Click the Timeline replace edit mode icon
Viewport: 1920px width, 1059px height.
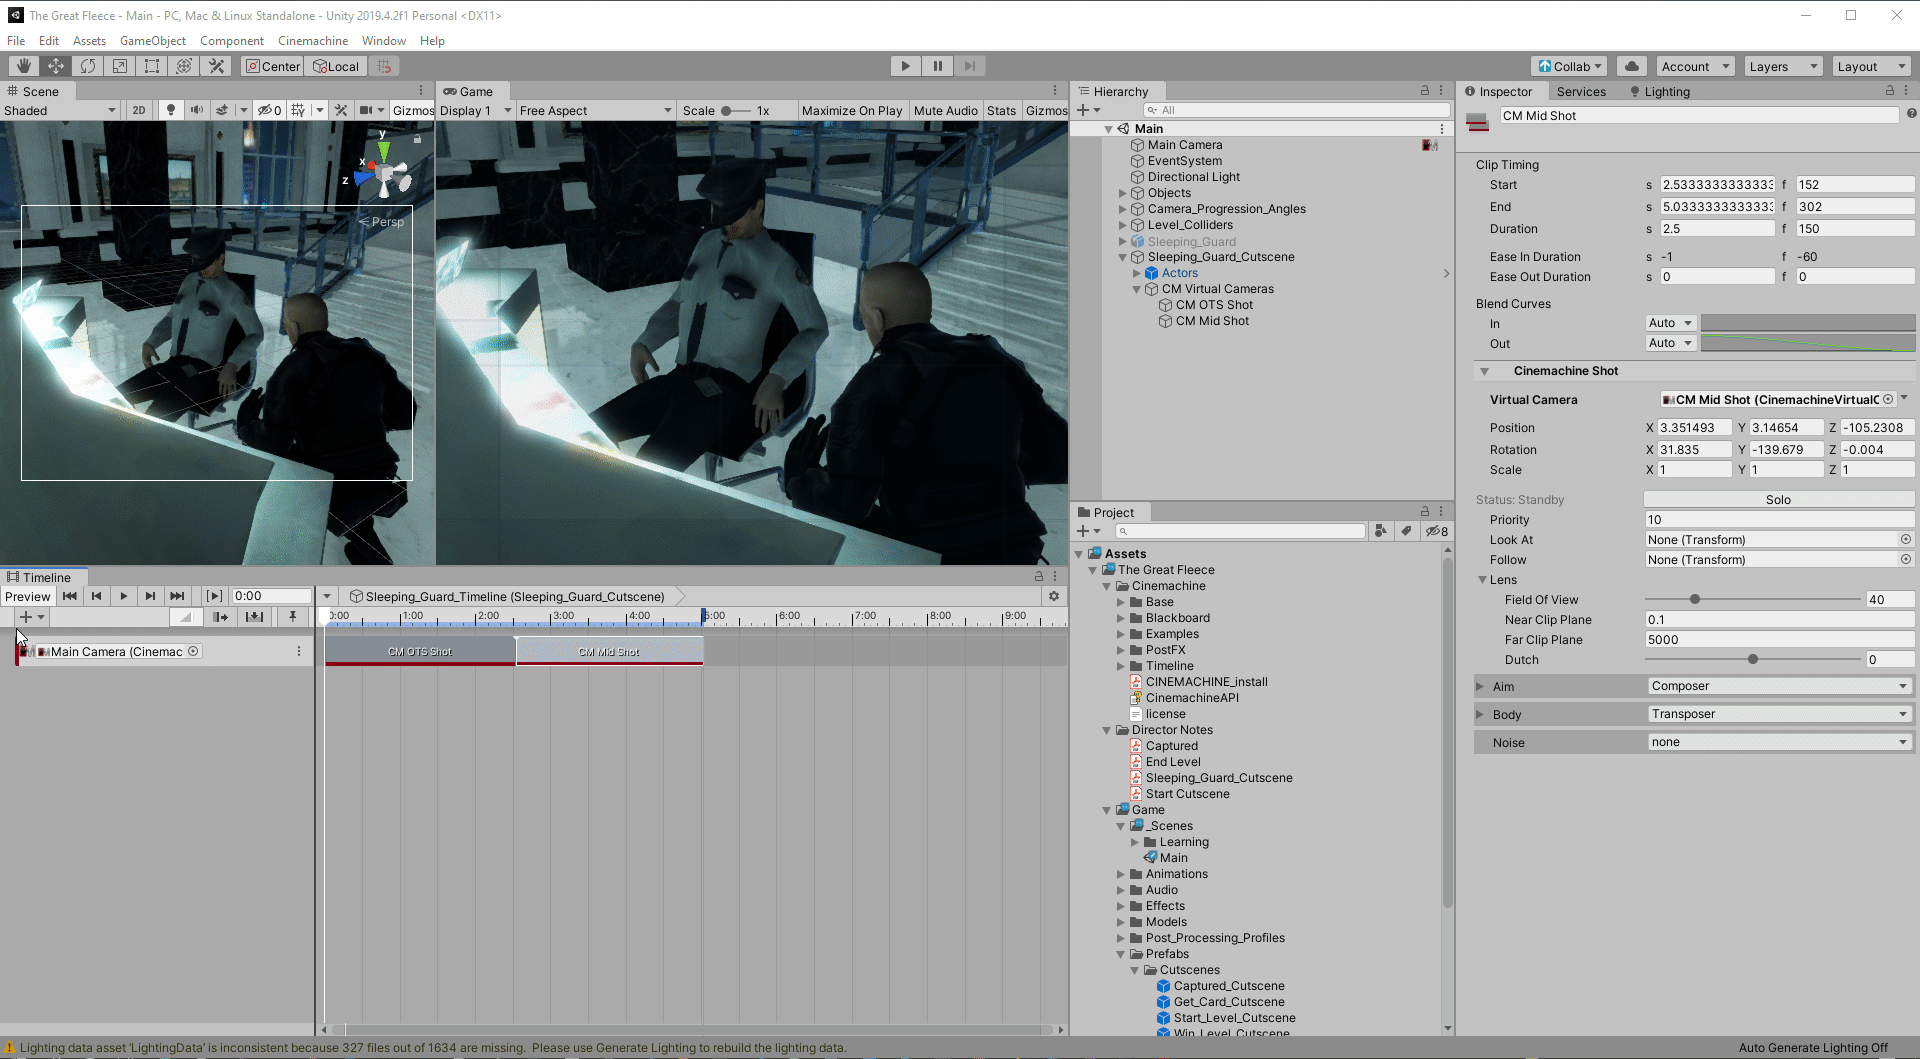pos(254,617)
